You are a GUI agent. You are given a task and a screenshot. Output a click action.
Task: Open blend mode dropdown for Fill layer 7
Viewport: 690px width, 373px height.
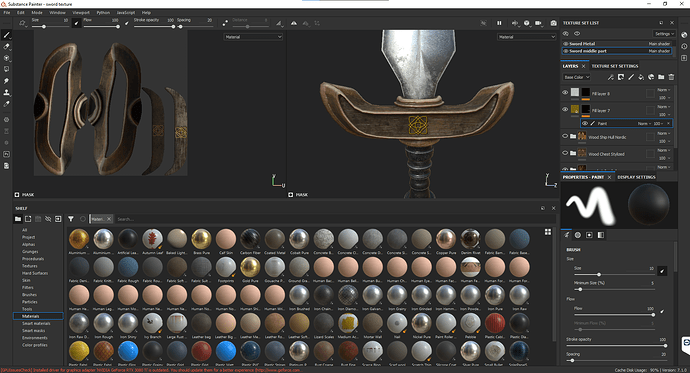coord(664,107)
